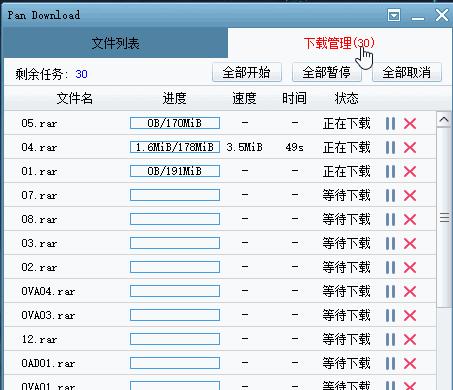
Task: Cancel the 01.rar download
Action: click(x=410, y=172)
